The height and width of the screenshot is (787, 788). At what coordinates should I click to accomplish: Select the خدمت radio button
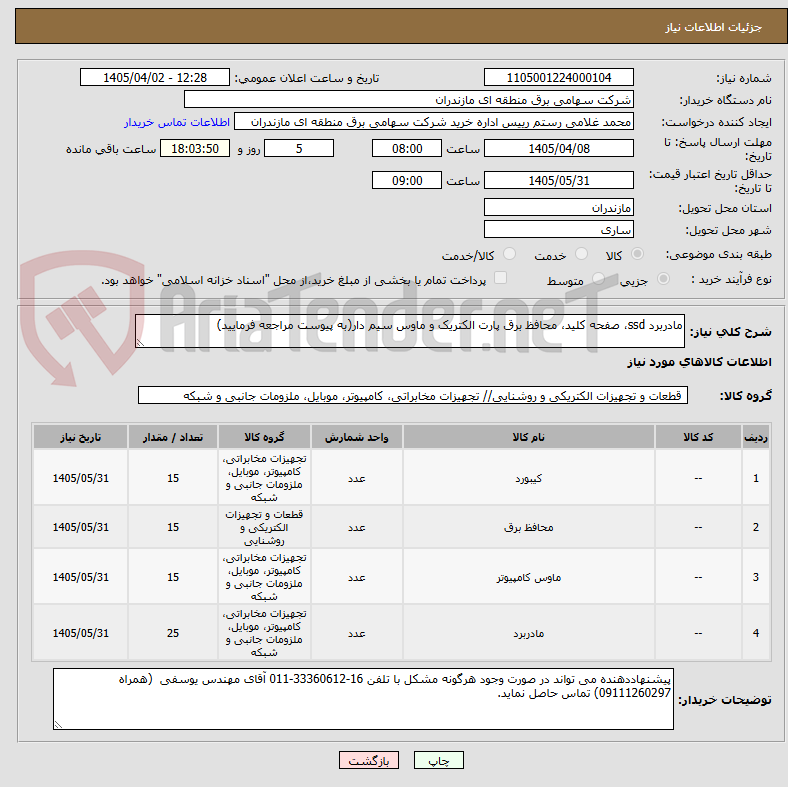581,254
